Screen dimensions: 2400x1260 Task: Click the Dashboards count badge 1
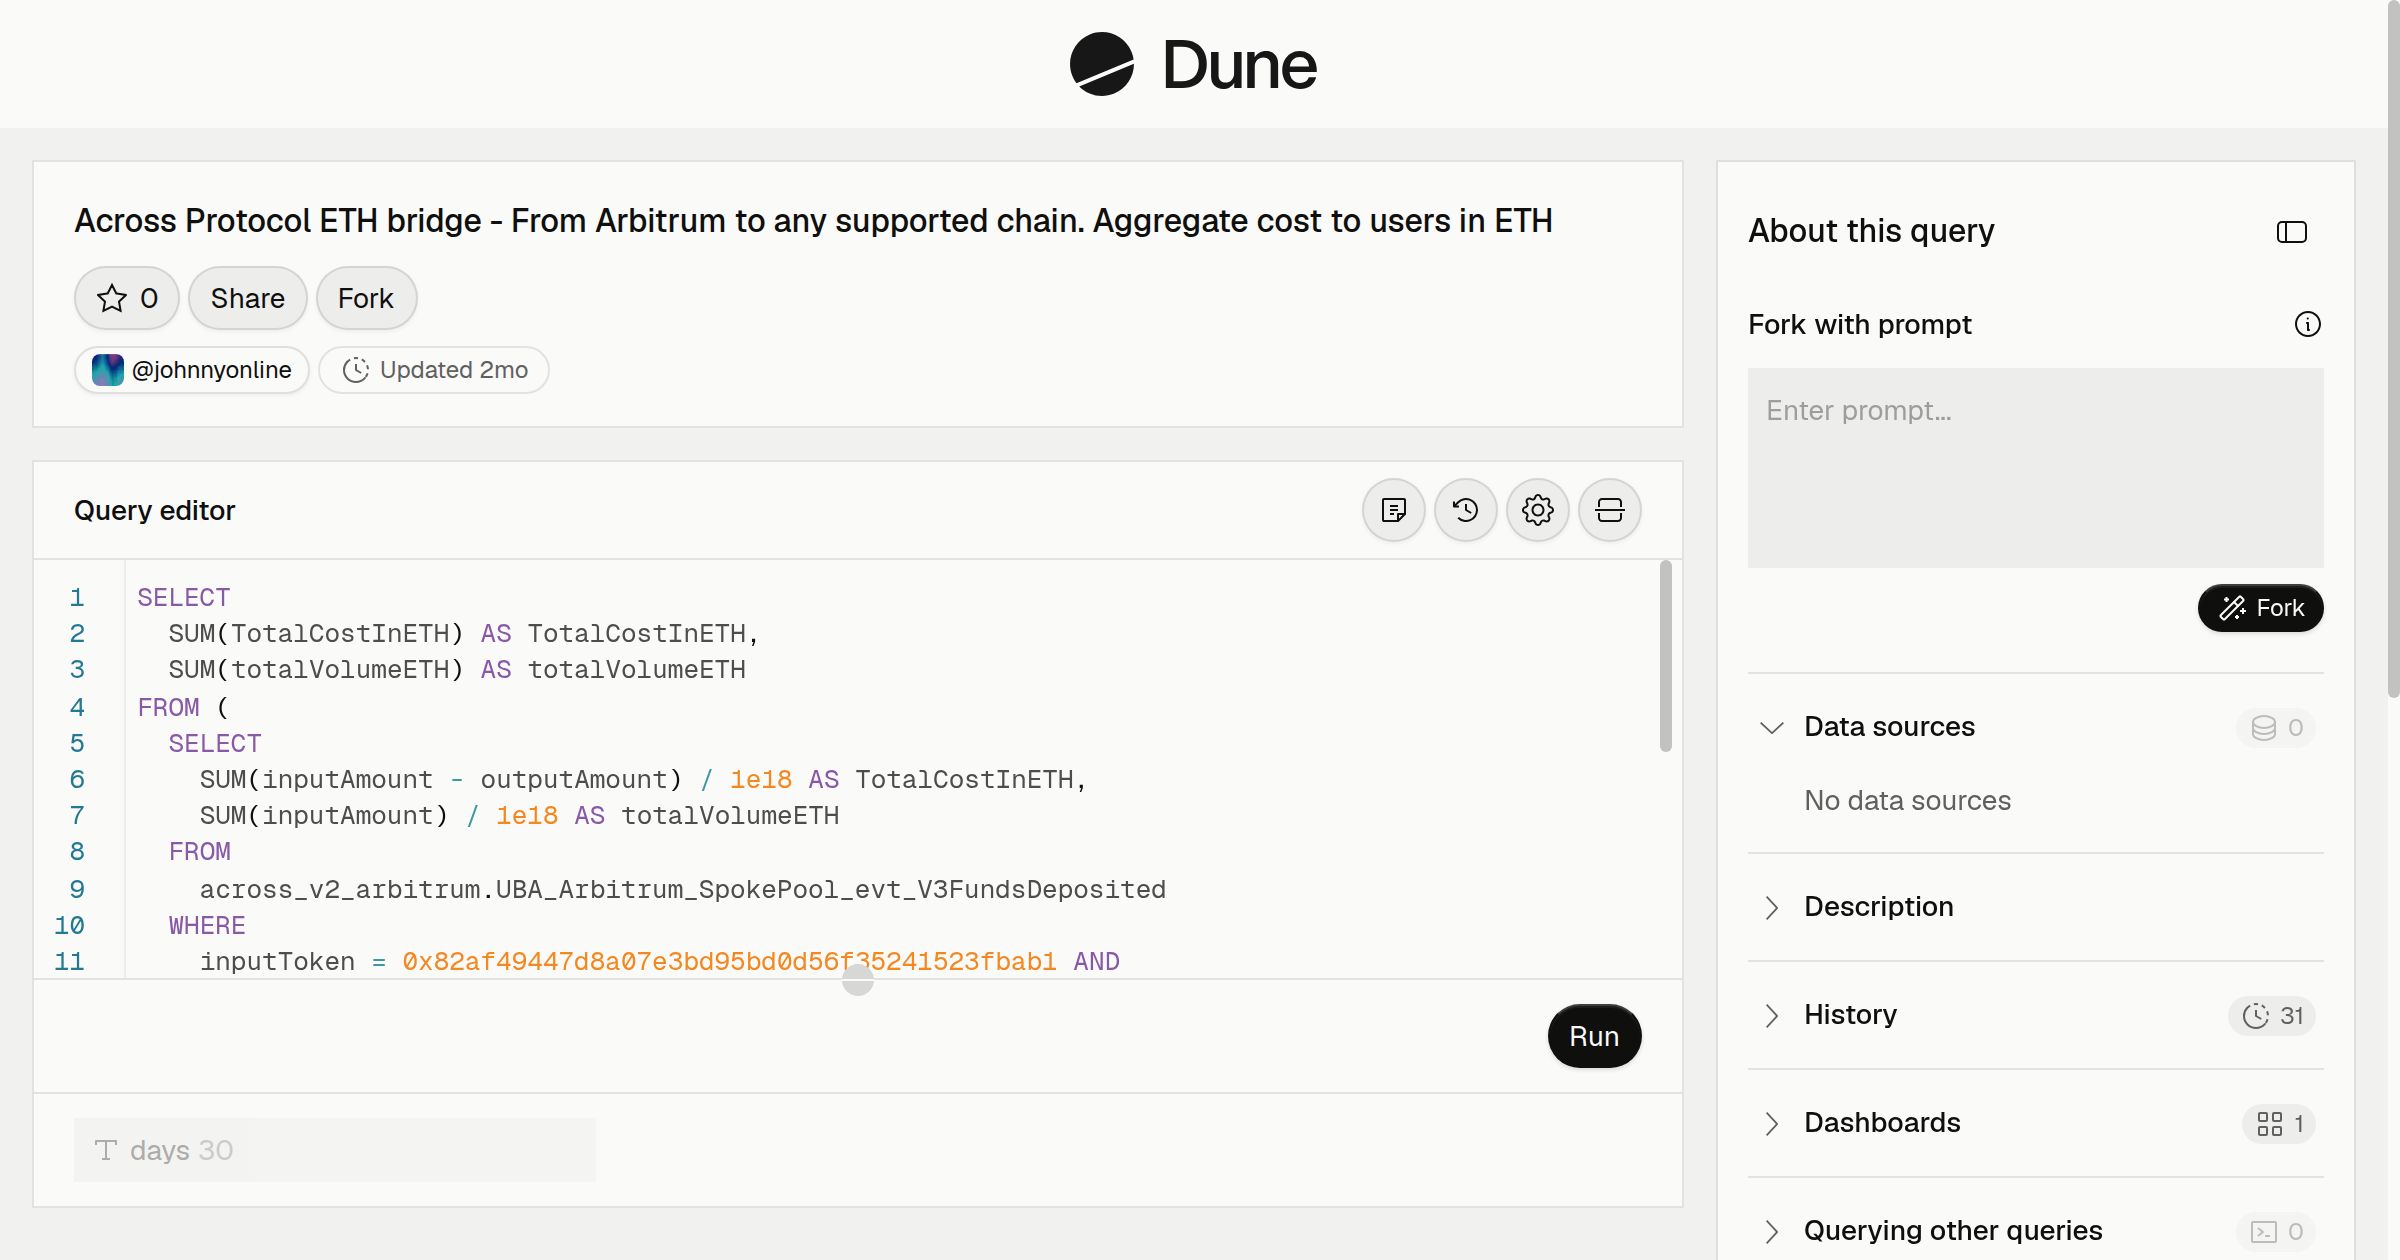coord(2279,1123)
